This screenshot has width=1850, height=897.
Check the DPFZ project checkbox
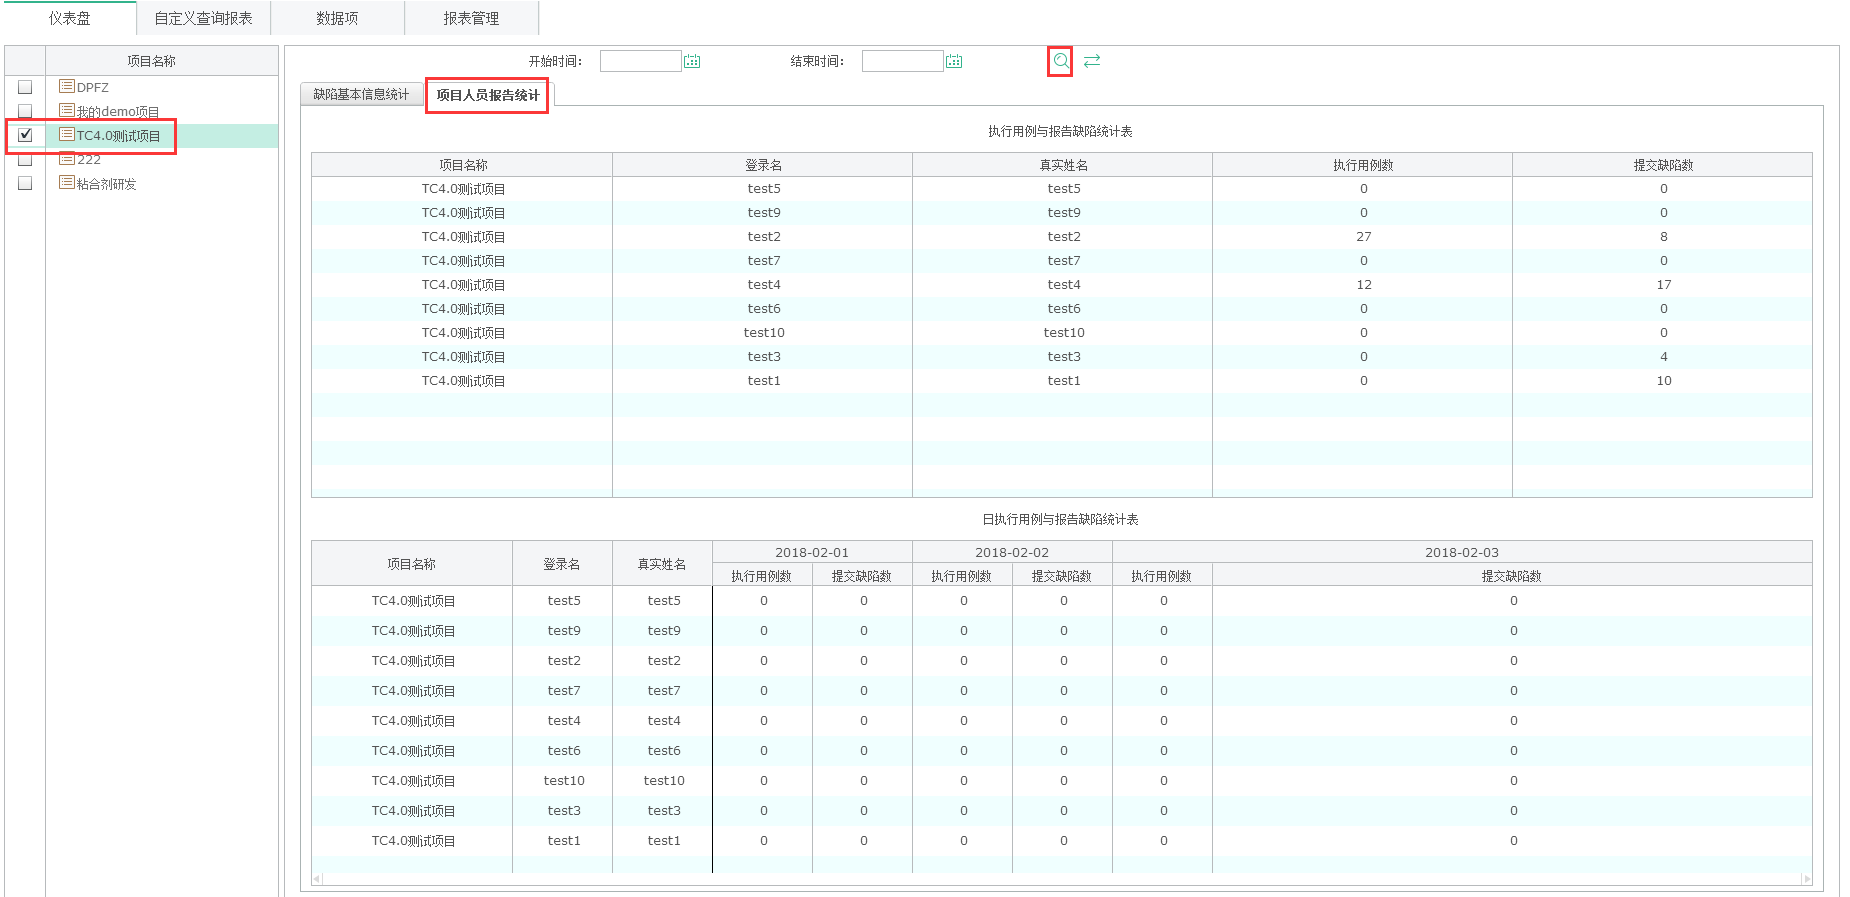pos(25,87)
